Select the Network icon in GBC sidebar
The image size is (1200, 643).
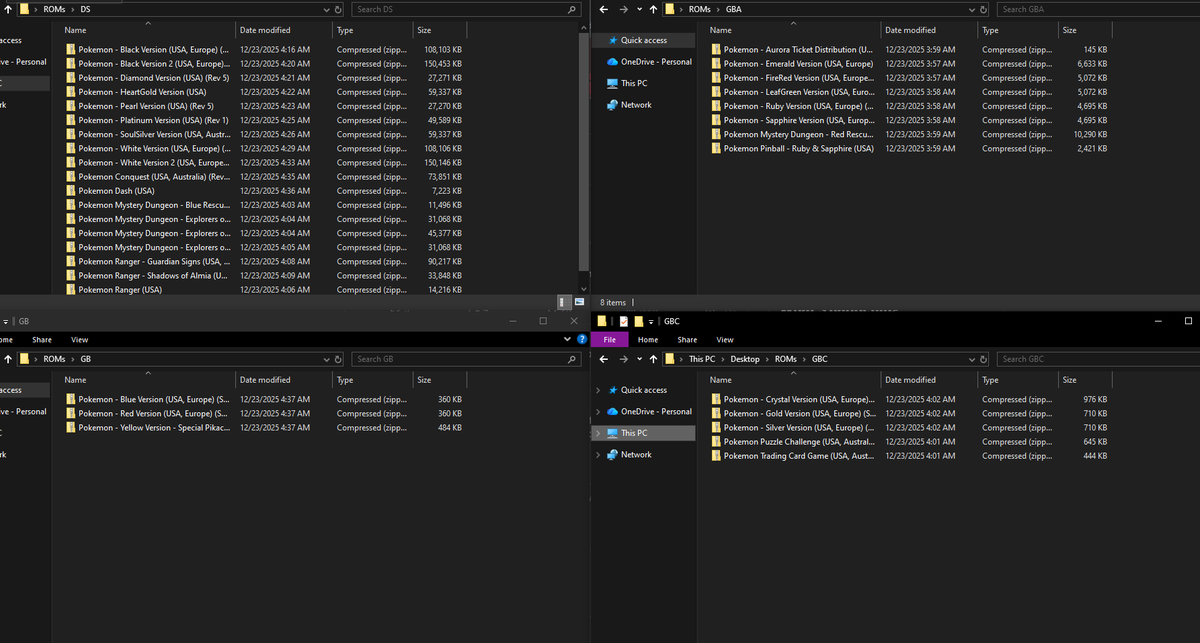(x=613, y=454)
